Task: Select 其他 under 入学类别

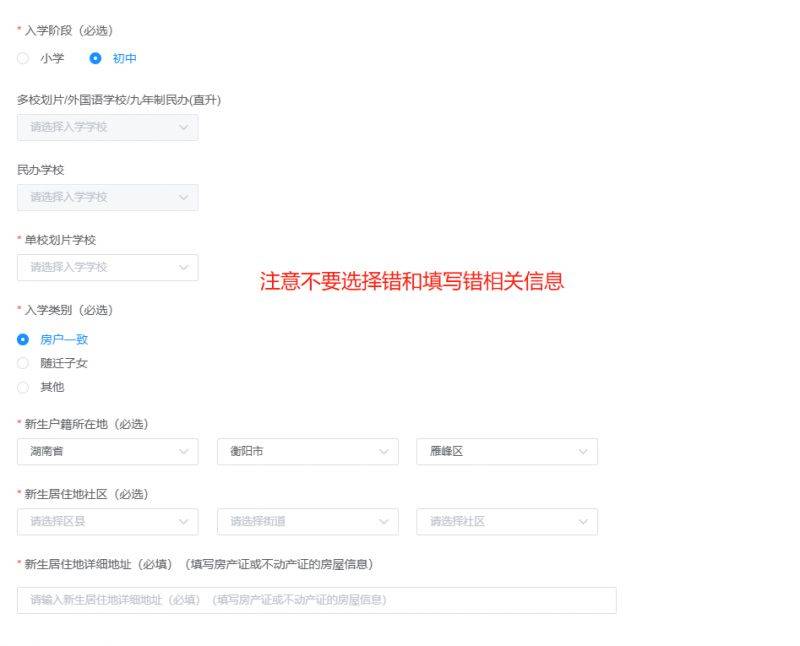Action: (23, 387)
